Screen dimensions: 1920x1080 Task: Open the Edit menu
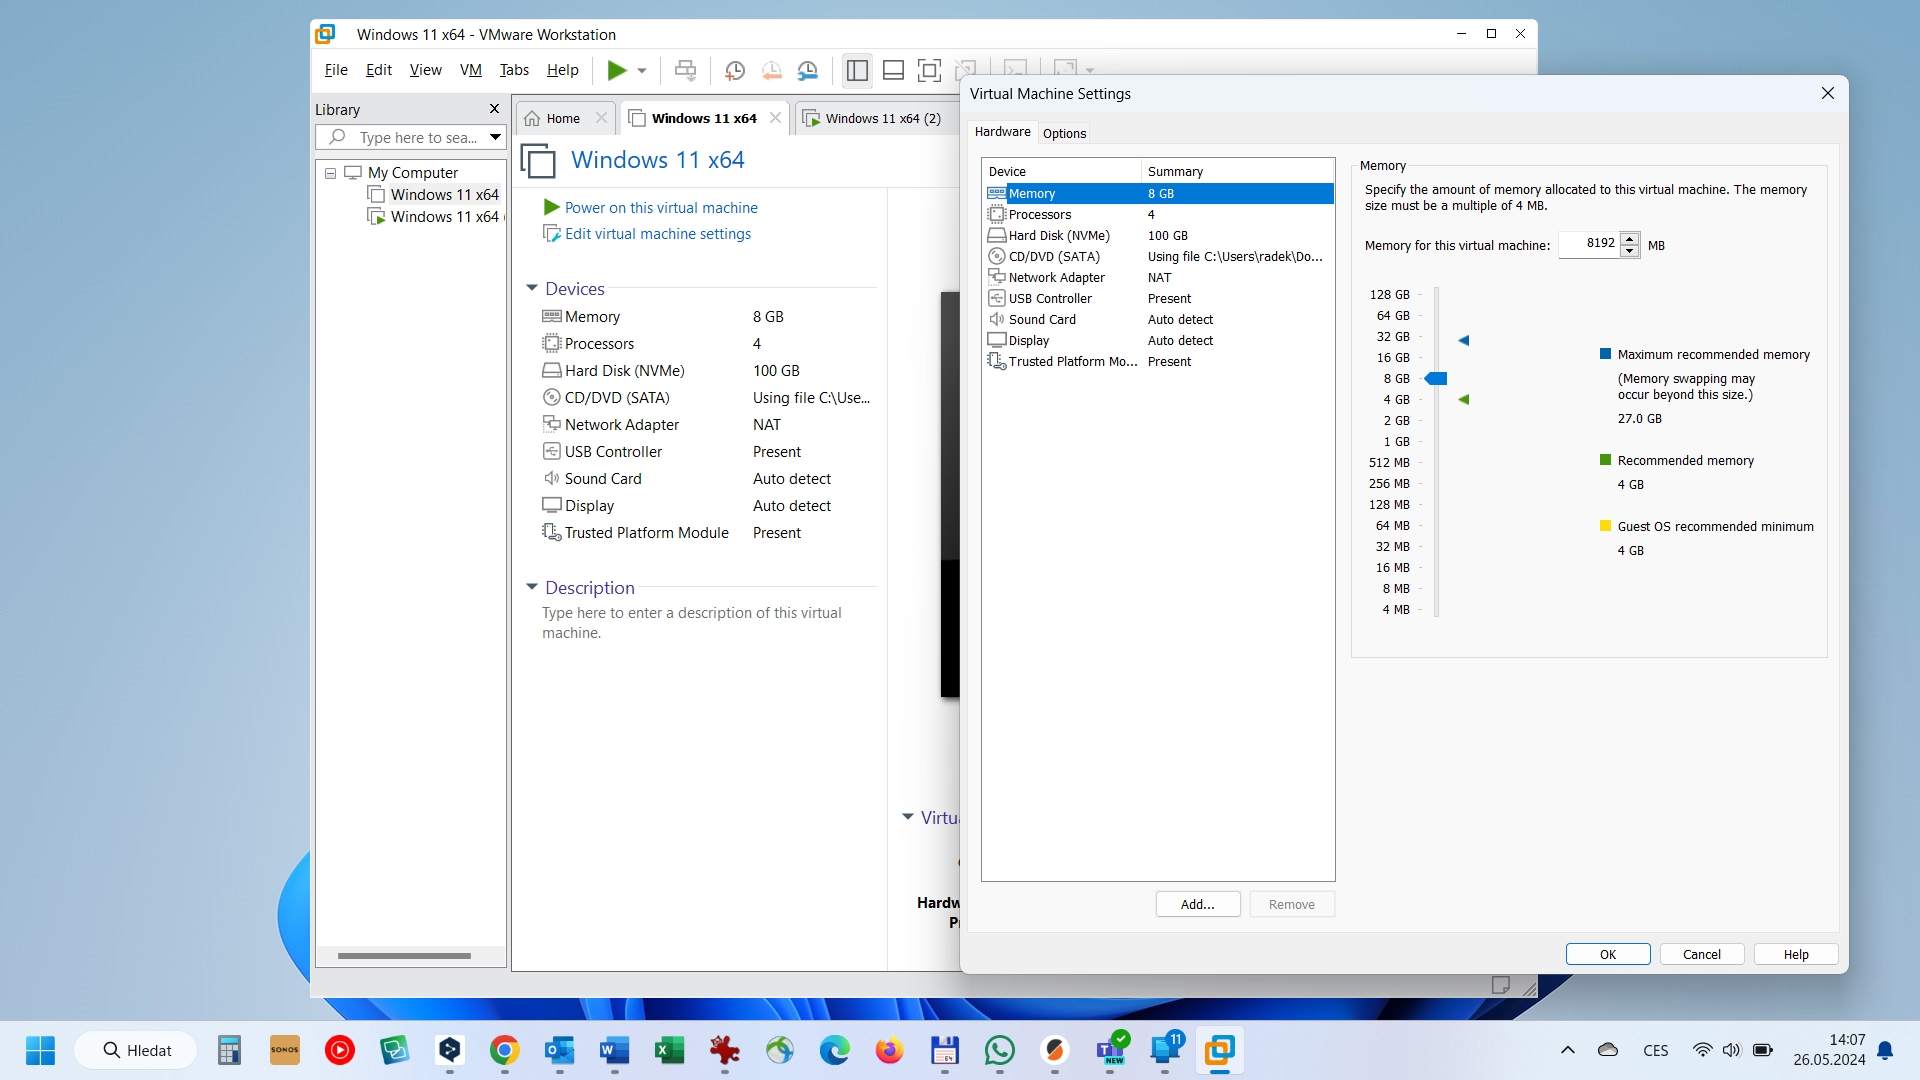378,70
